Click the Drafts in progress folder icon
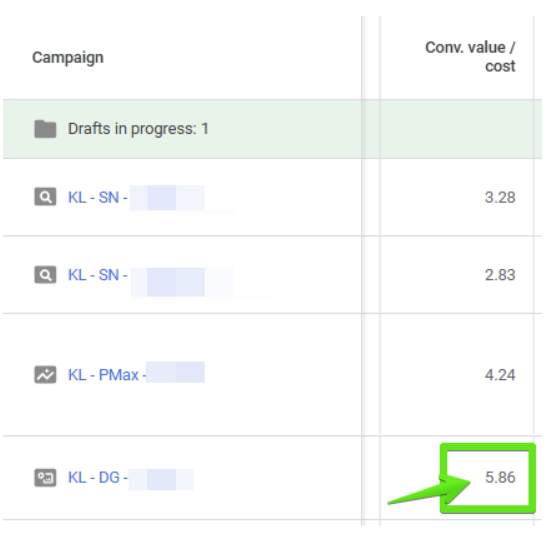Image resolution: width=553 pixels, height=535 pixels. tap(45, 129)
